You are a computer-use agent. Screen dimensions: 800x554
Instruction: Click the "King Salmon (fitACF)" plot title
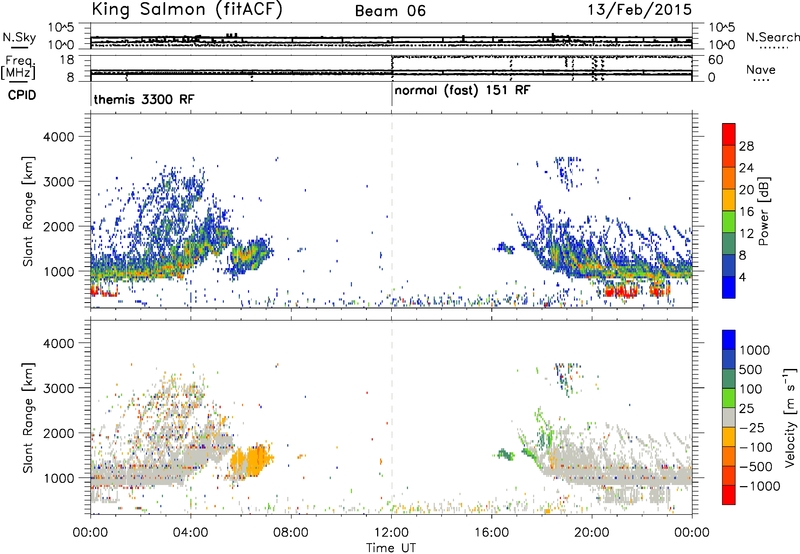pyautogui.click(x=187, y=9)
